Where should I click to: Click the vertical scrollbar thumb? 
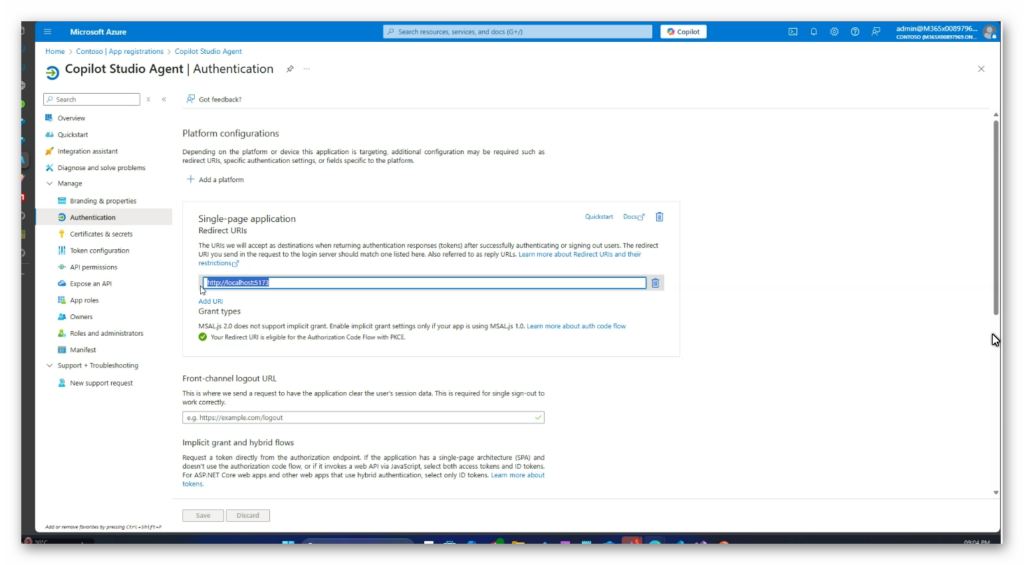coord(995,218)
